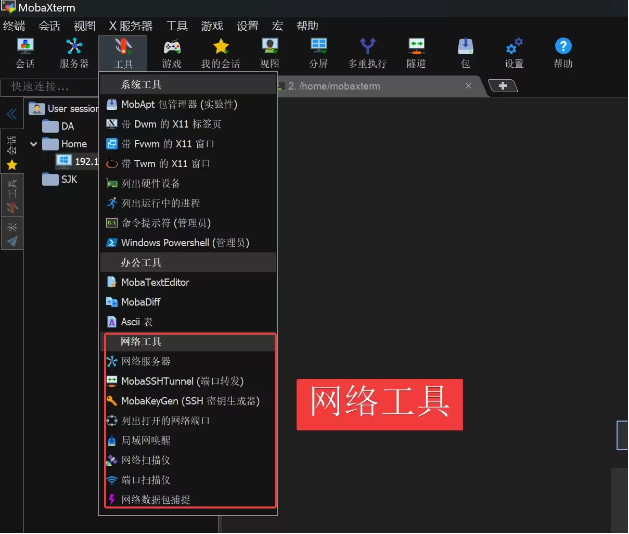Collapse the Home folder in session tree
The image size is (629, 534).
(35, 144)
